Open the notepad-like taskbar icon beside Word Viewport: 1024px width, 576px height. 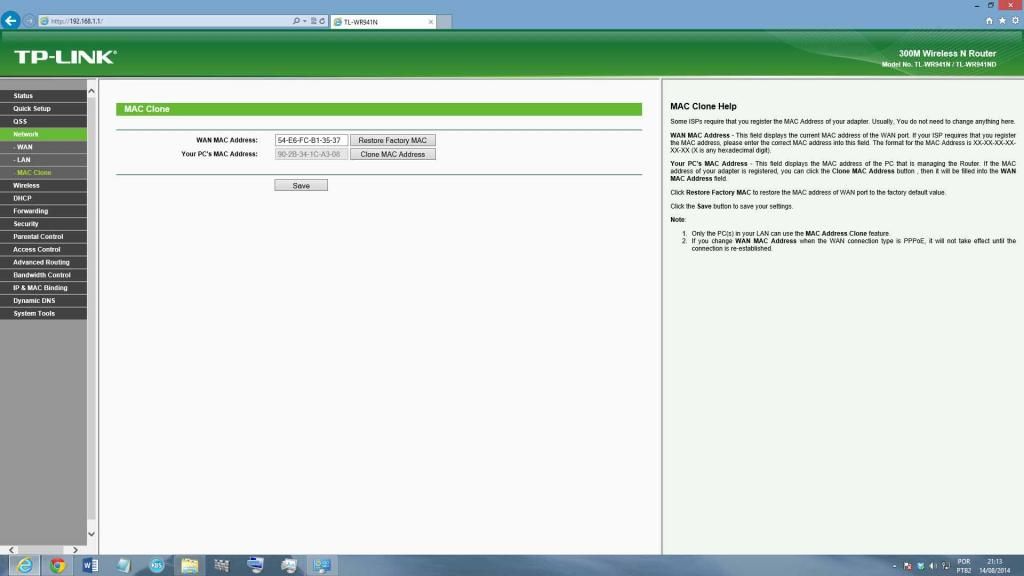click(123, 566)
